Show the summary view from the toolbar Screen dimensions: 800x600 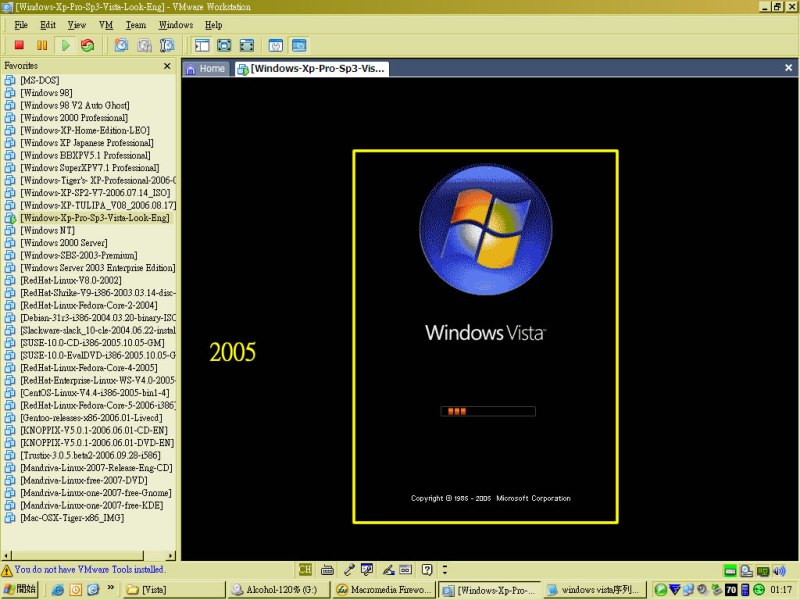click(x=276, y=45)
